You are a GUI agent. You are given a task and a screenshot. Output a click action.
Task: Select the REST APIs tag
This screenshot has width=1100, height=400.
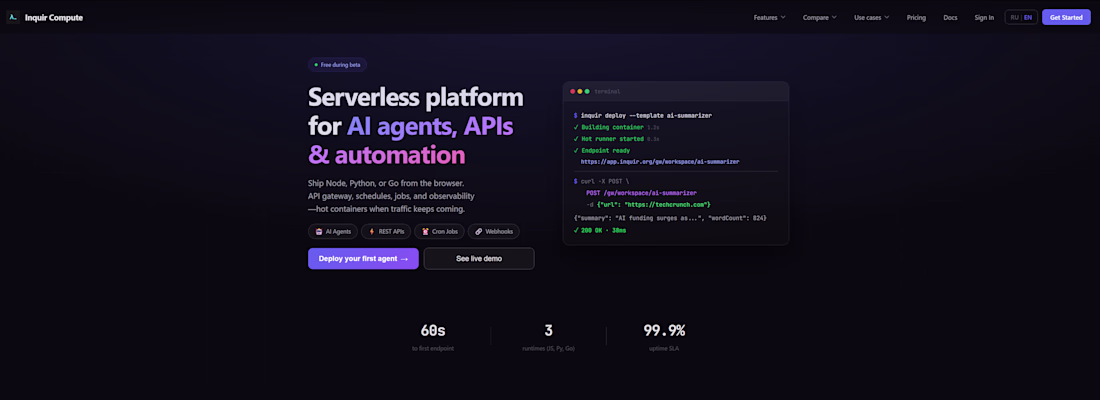386,232
